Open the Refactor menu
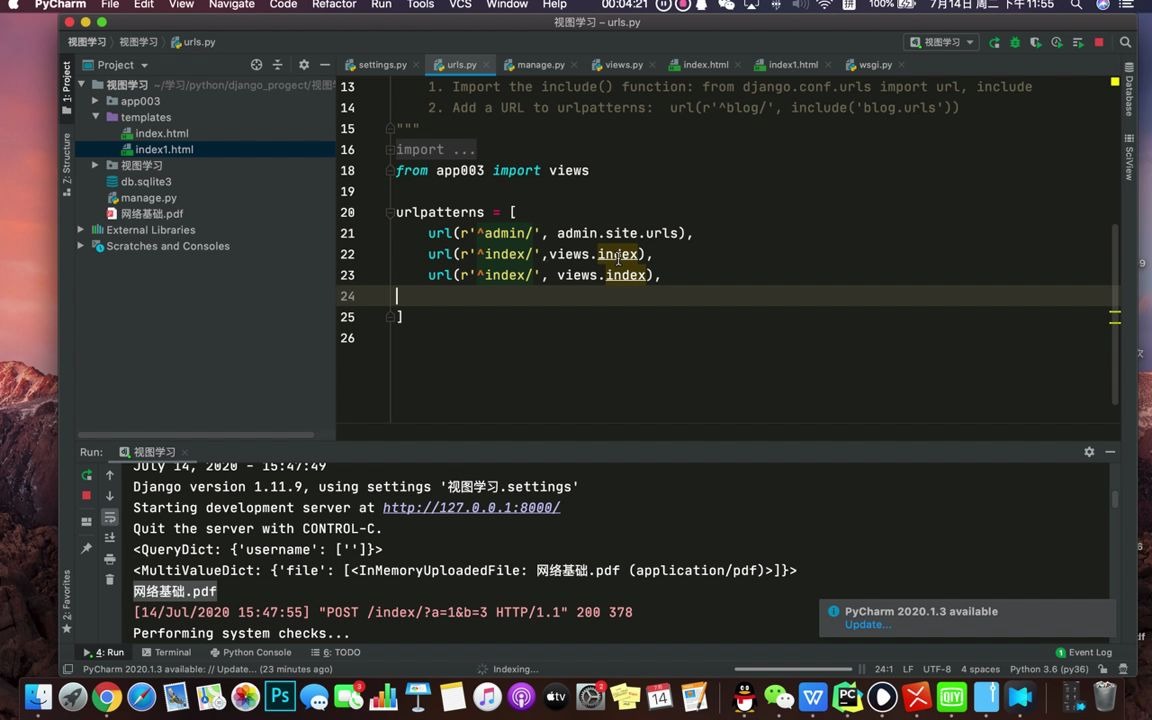The height and width of the screenshot is (720, 1152). [333, 5]
